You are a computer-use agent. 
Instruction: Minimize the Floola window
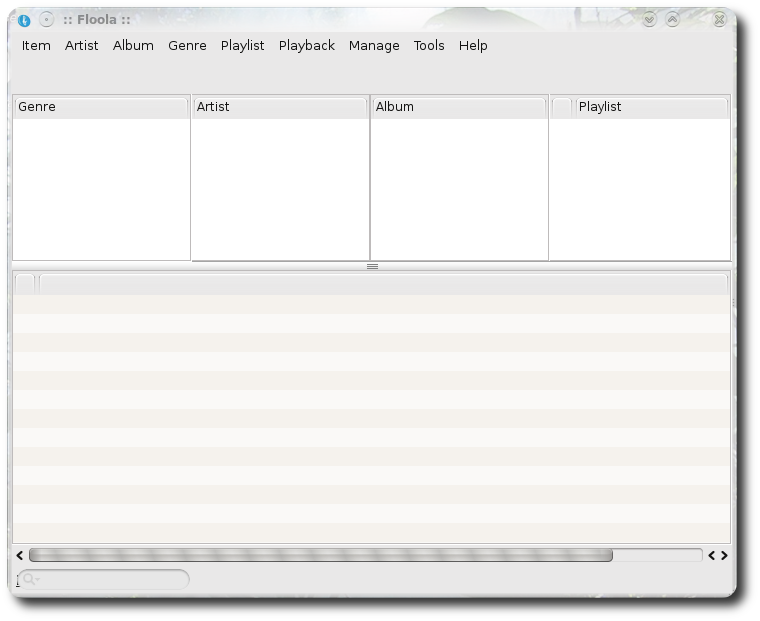pos(649,20)
